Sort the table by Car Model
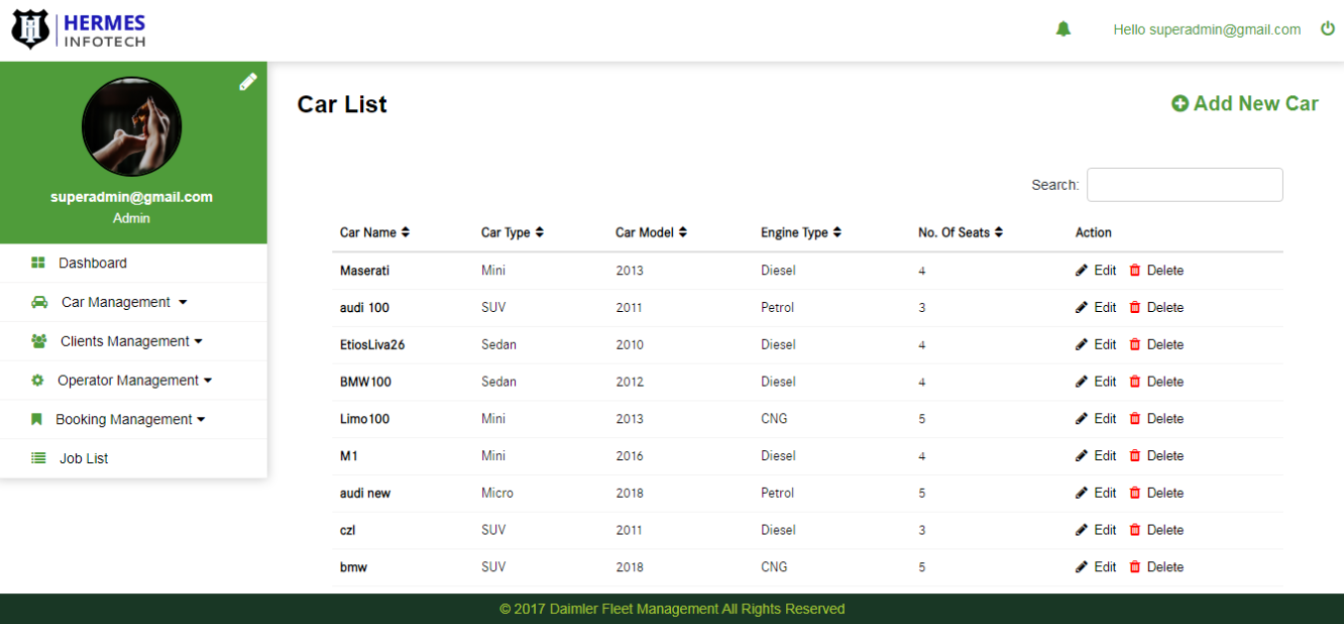 tap(651, 232)
